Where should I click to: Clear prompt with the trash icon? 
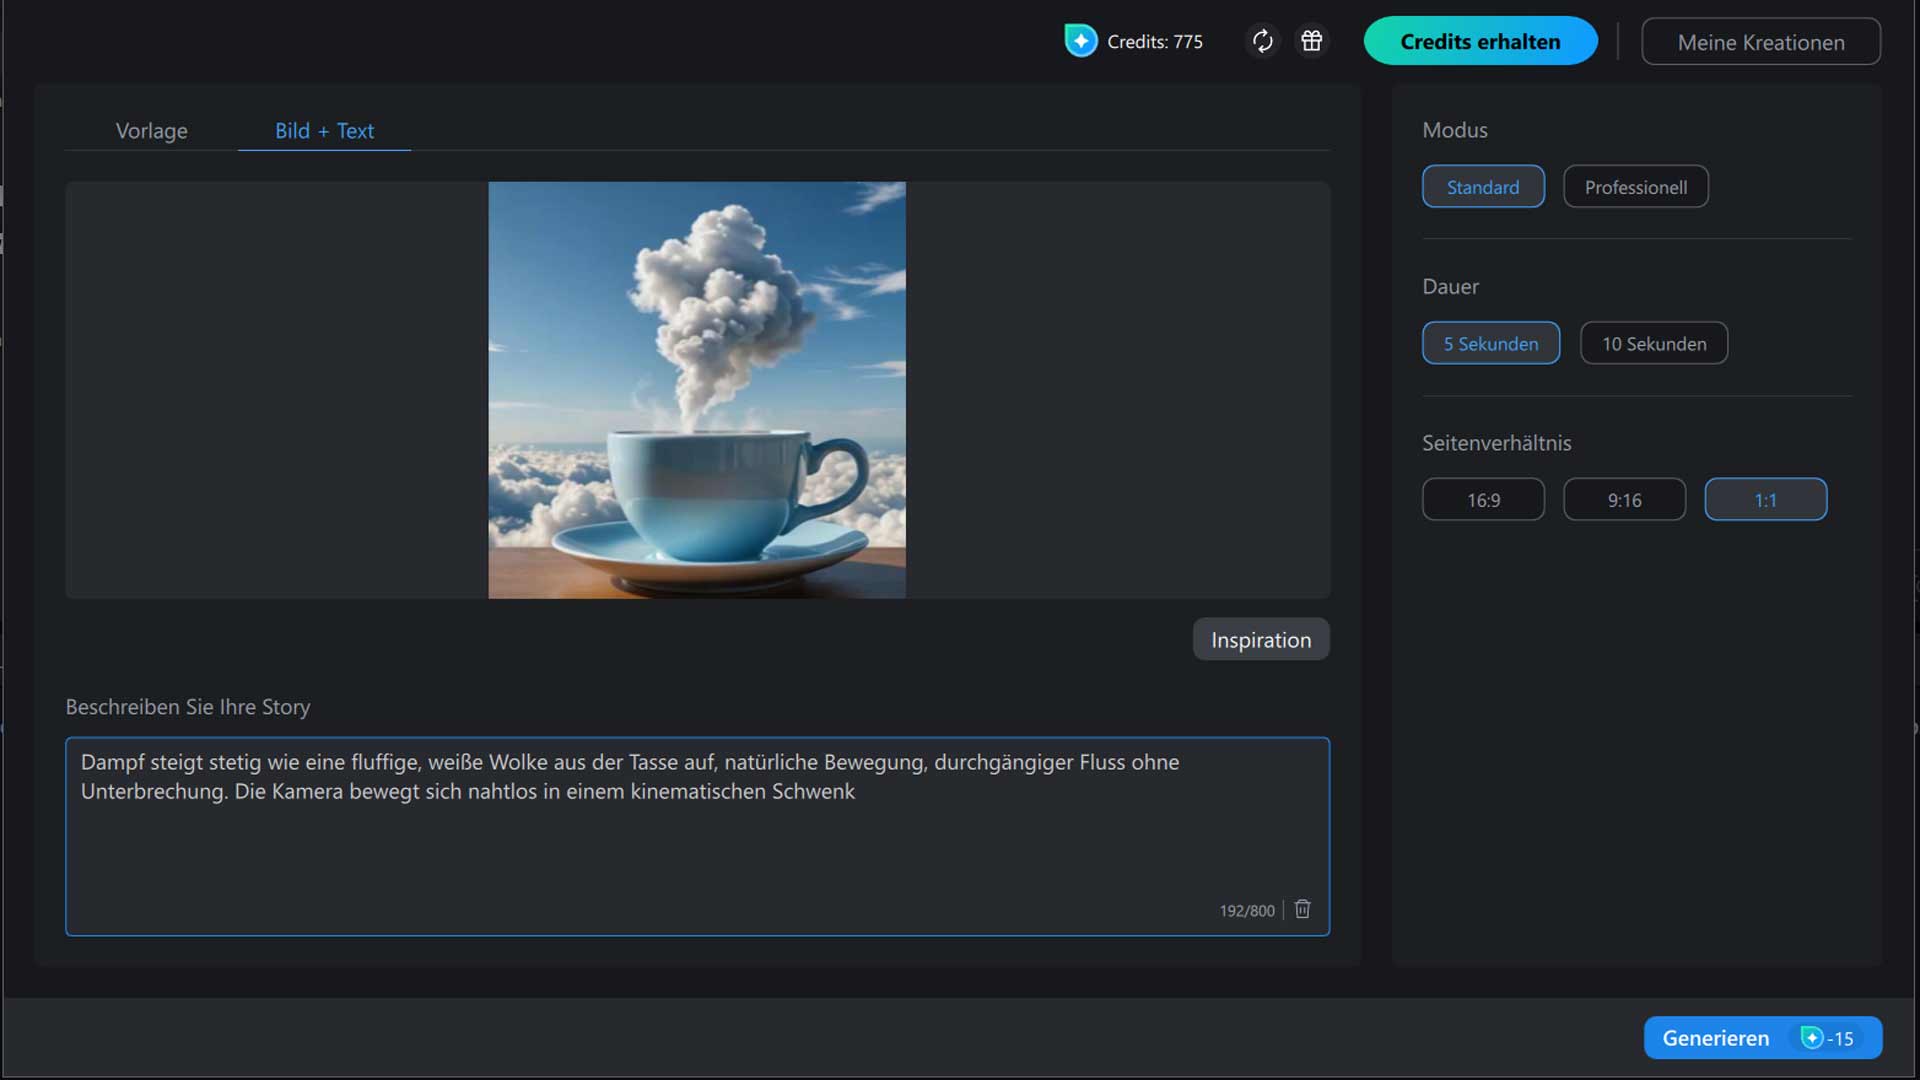[1302, 909]
